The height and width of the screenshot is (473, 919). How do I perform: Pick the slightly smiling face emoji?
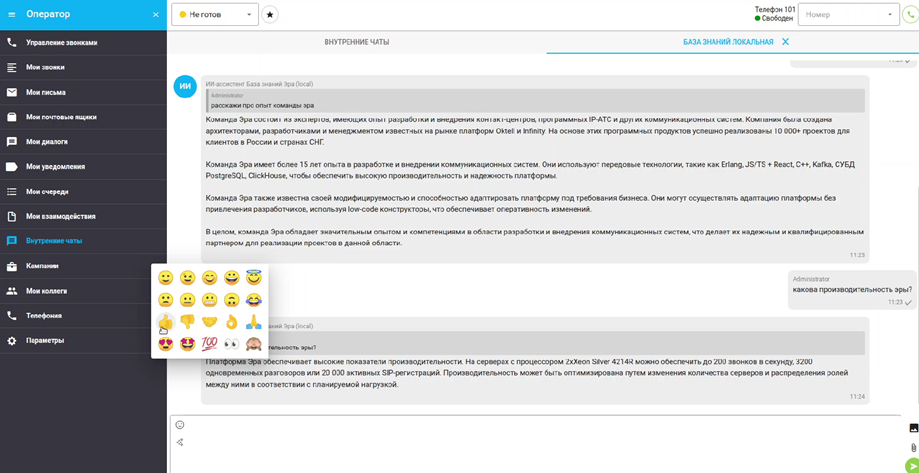[x=166, y=278]
